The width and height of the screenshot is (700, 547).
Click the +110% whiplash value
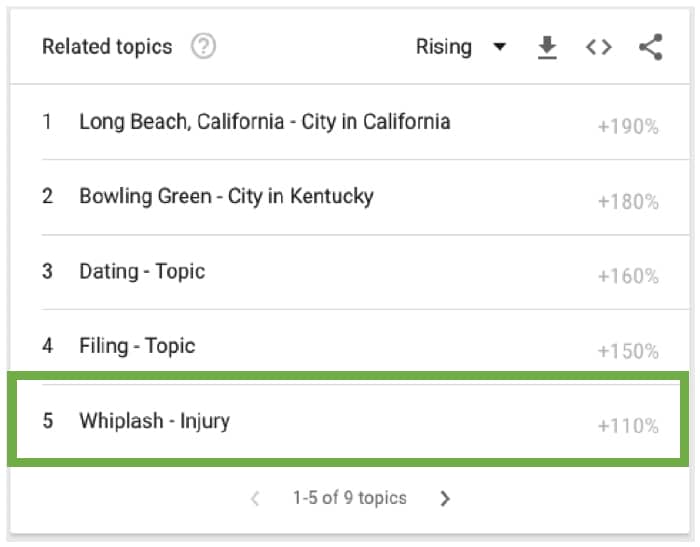(x=628, y=426)
